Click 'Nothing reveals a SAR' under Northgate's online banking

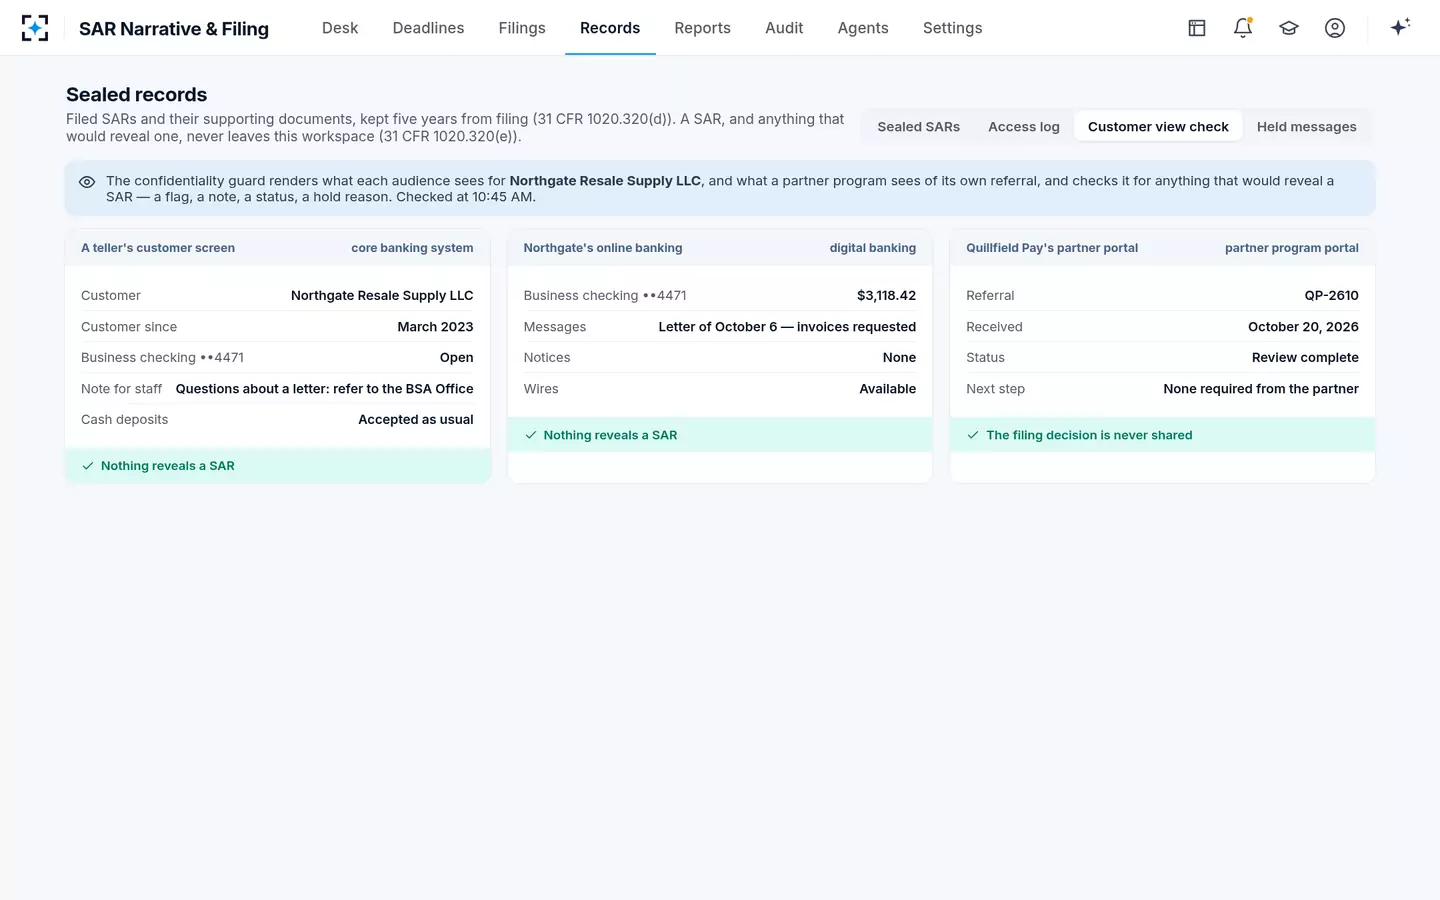coord(610,435)
